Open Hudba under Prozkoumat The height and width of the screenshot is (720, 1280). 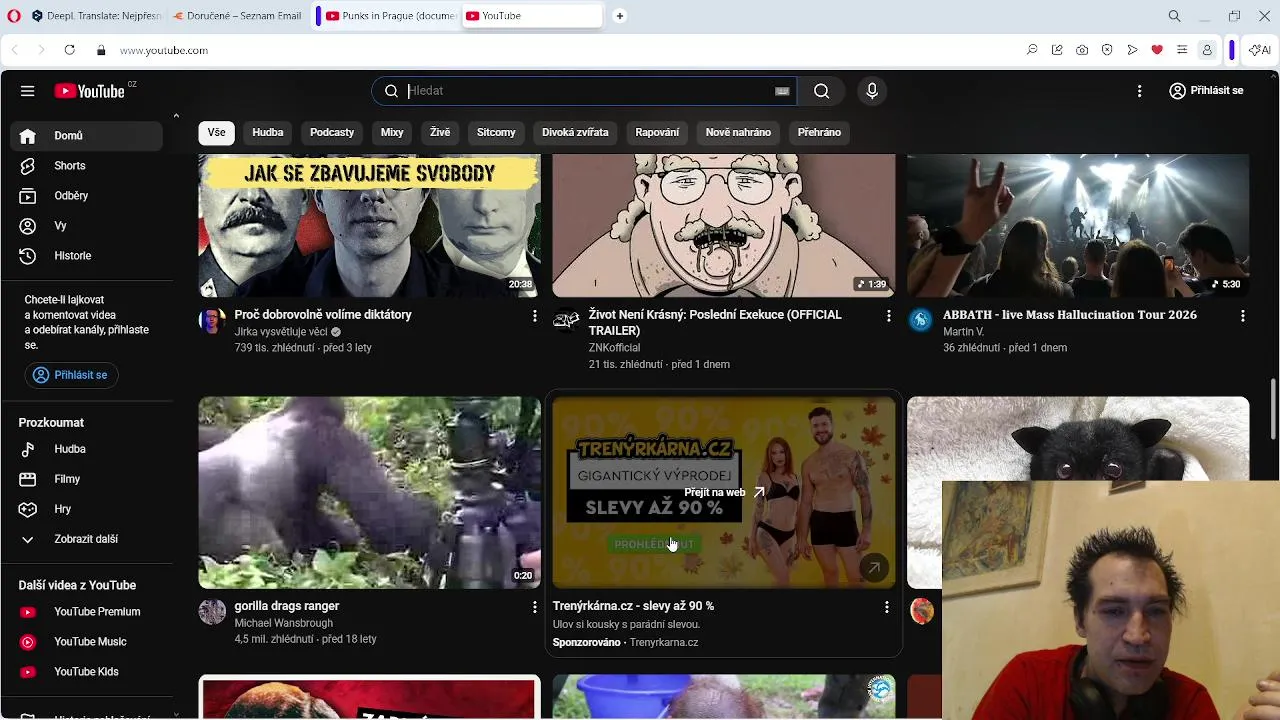[x=86, y=449]
